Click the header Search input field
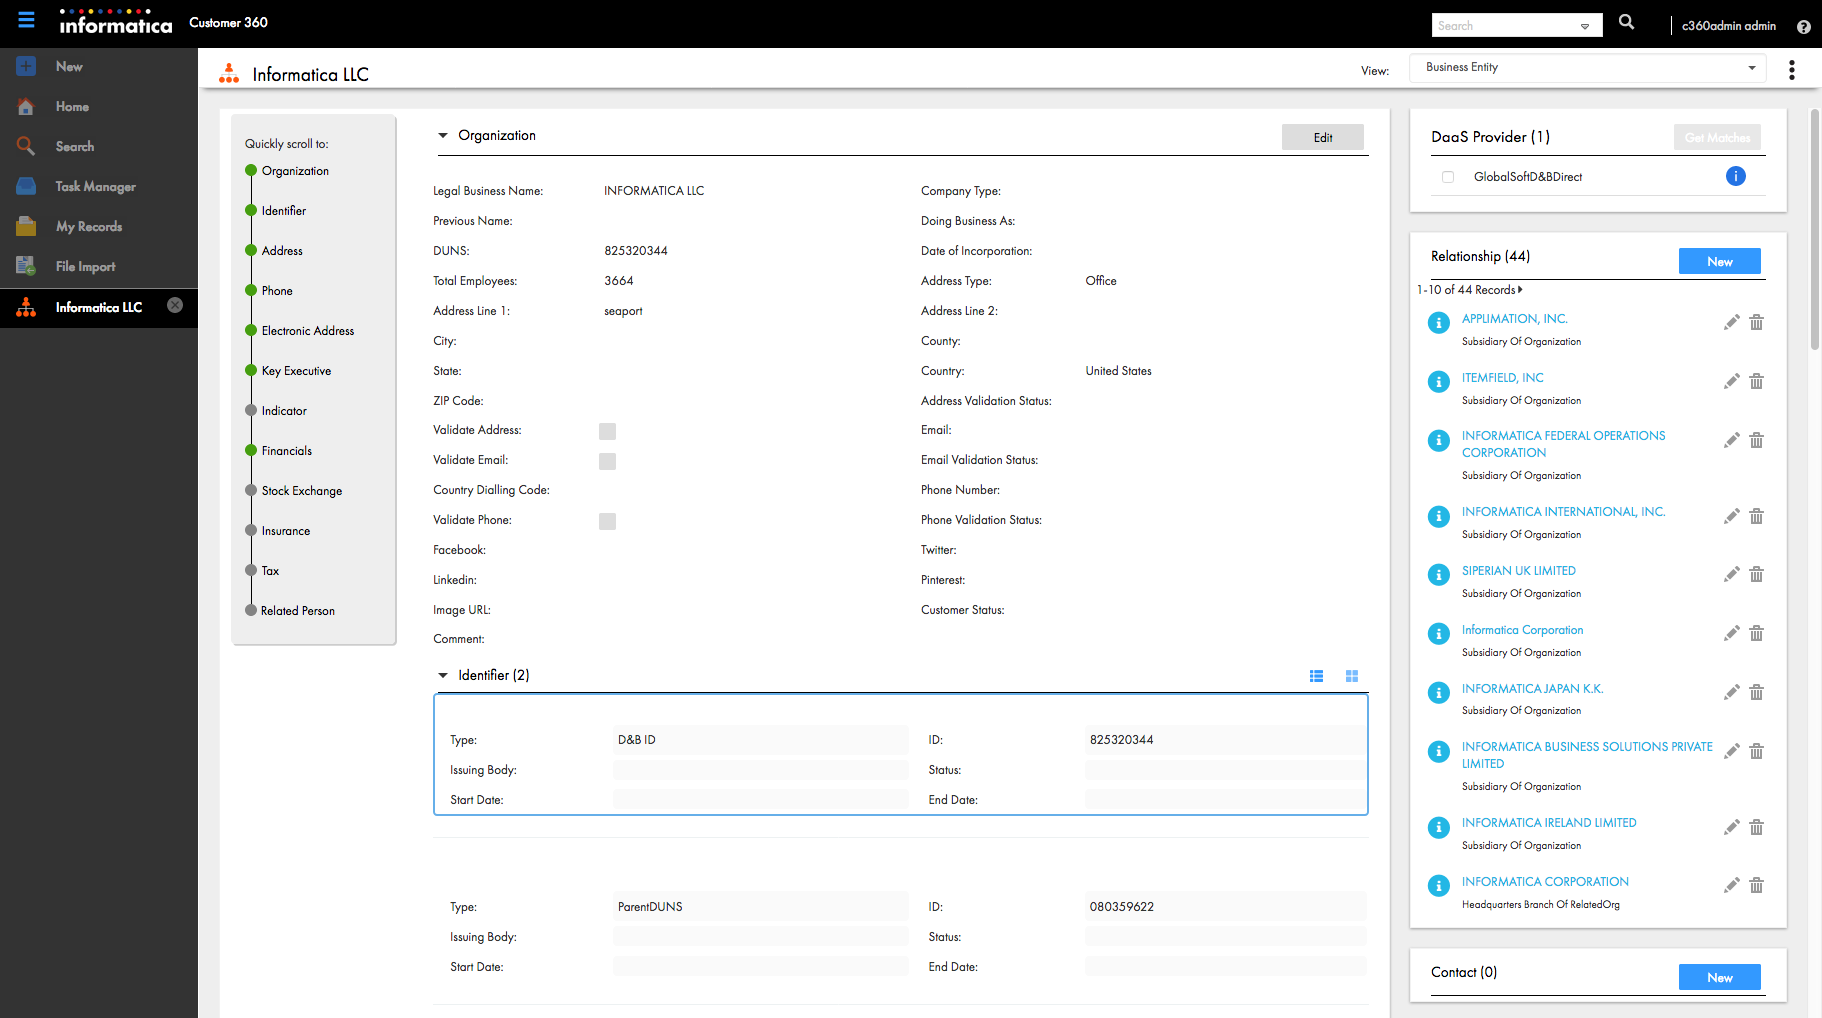The width and height of the screenshot is (1822, 1018). point(1503,26)
